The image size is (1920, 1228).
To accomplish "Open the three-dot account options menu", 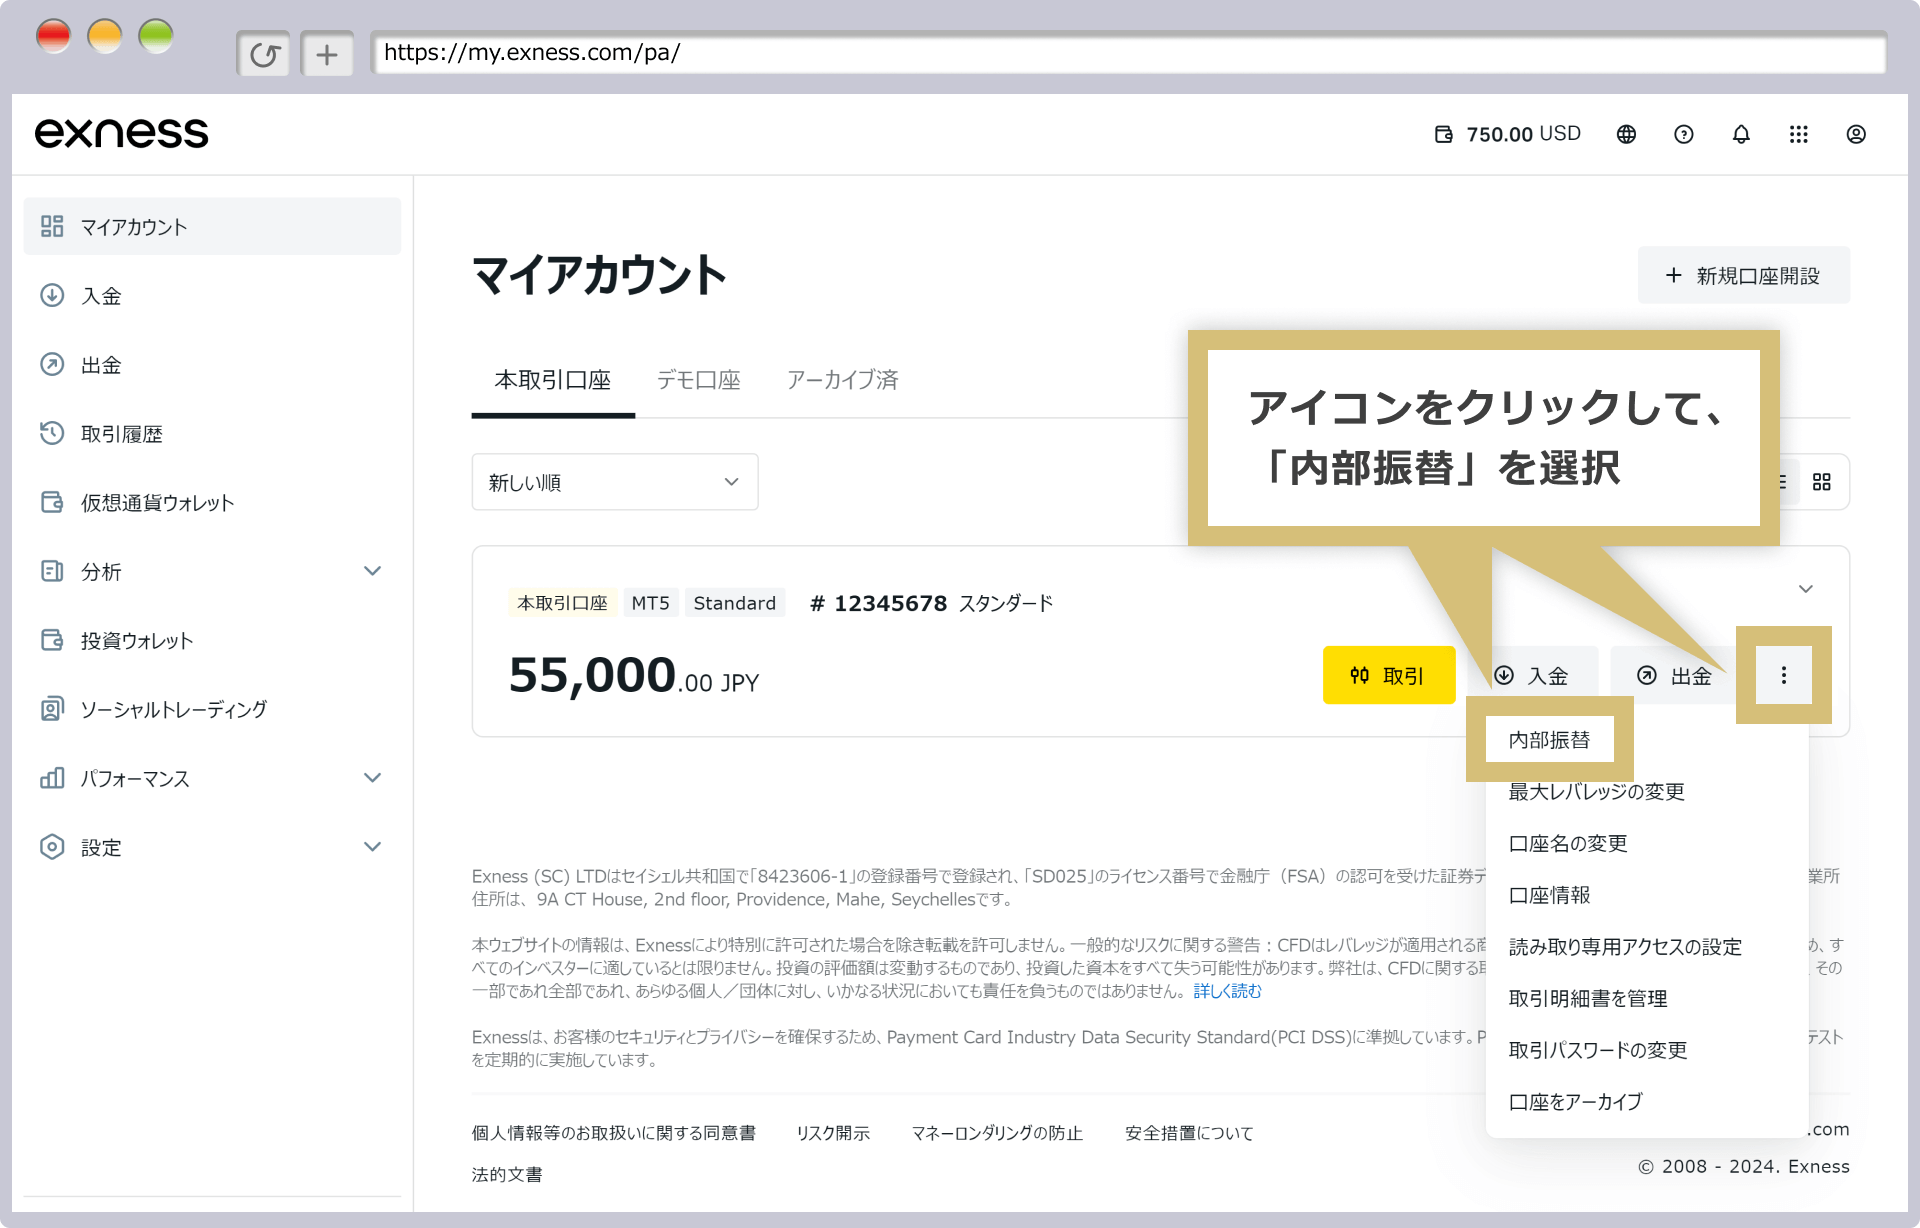I will [1784, 676].
